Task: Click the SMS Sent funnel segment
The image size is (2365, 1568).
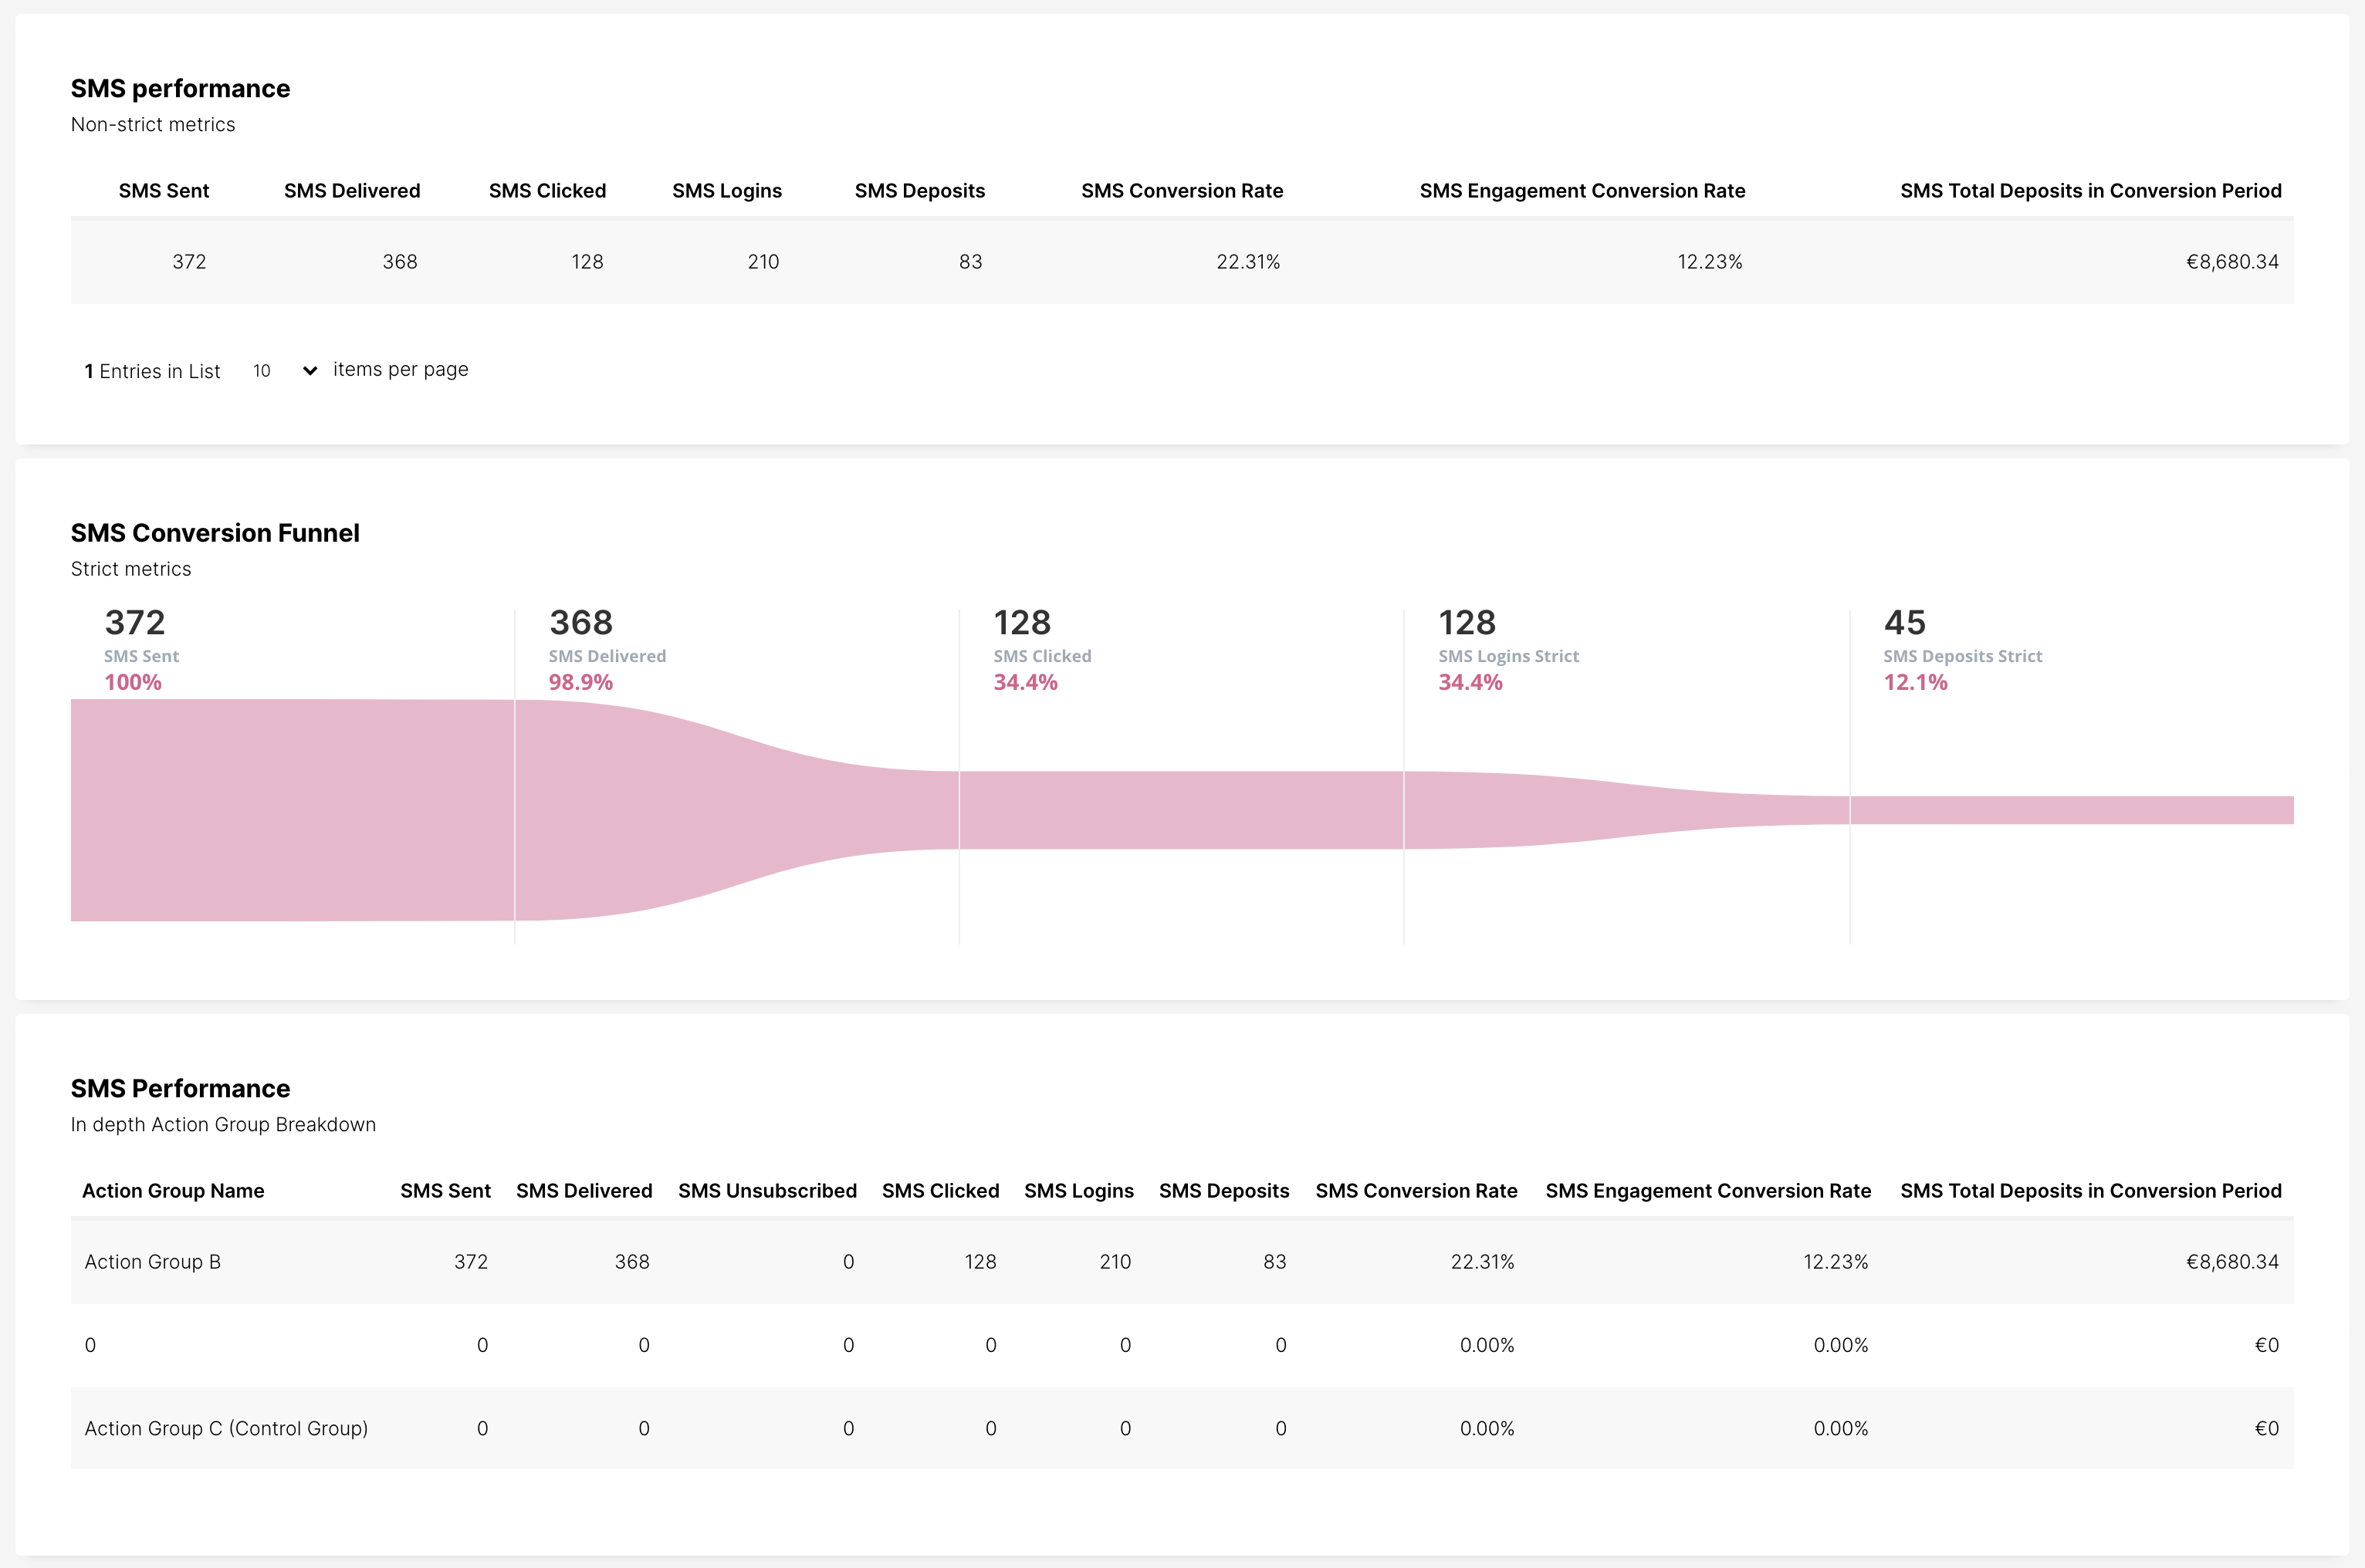Action: click(x=292, y=810)
